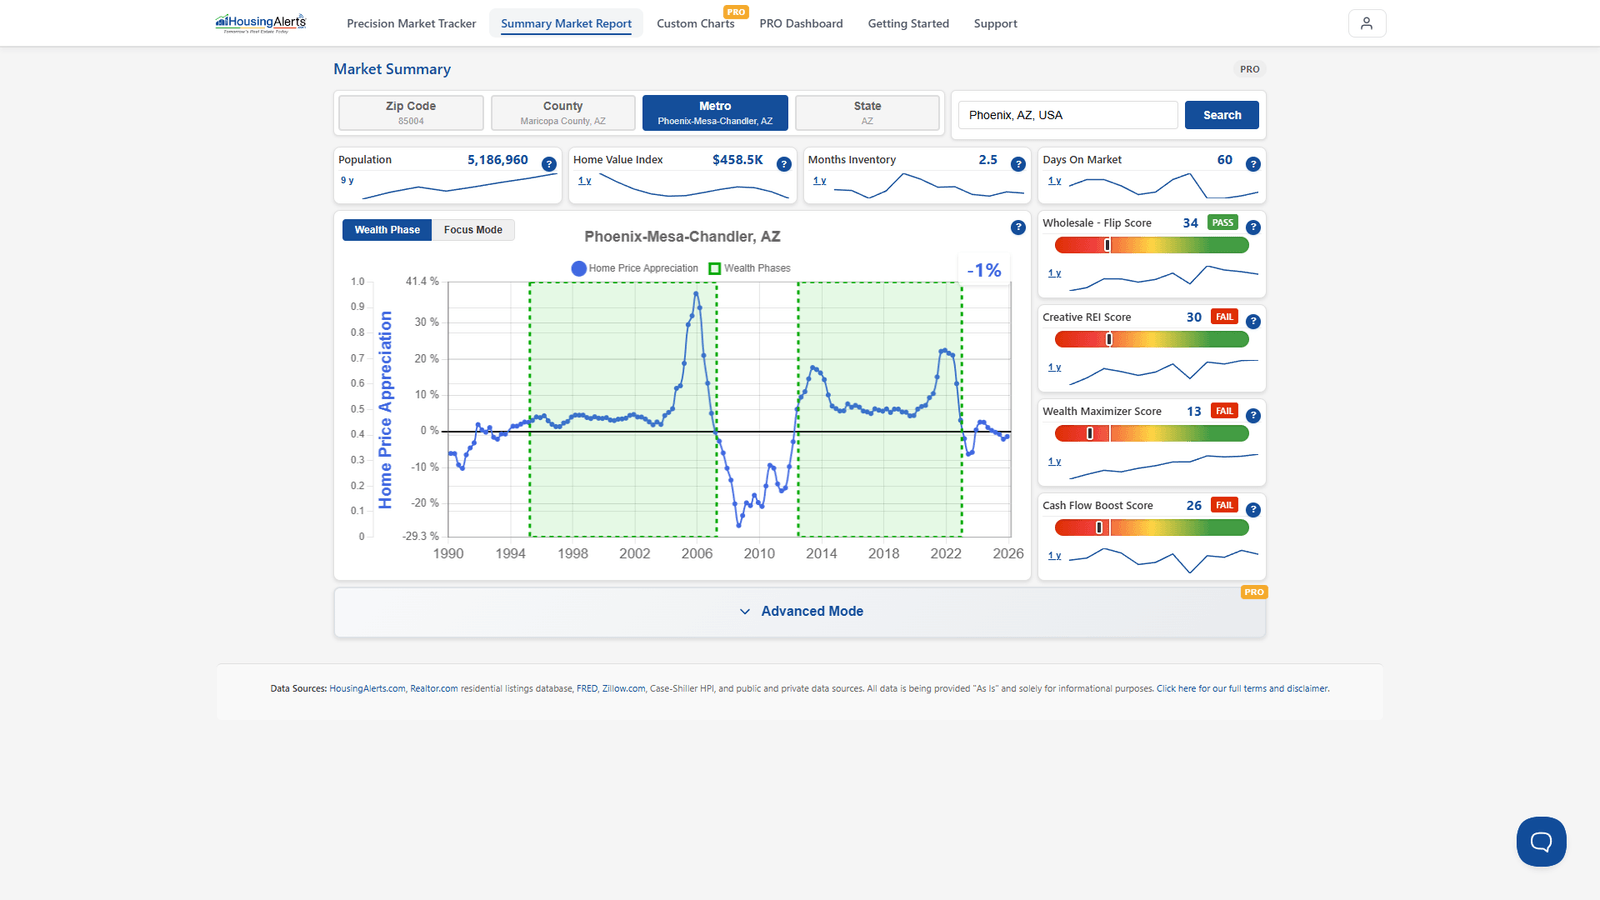Open Wealth Maximizer Score help icon
Viewport: 1600px width, 900px height.
(1253, 415)
